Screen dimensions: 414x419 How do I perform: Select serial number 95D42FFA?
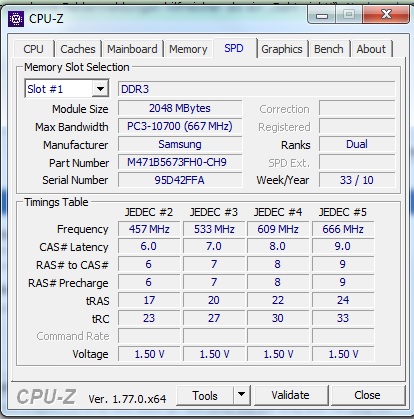click(180, 180)
